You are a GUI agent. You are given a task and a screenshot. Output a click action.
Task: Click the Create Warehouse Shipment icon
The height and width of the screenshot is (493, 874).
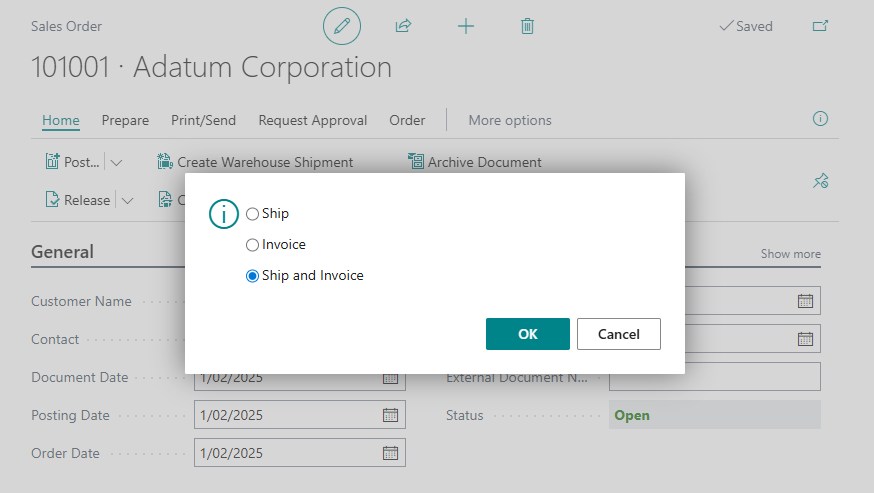[x=165, y=162]
